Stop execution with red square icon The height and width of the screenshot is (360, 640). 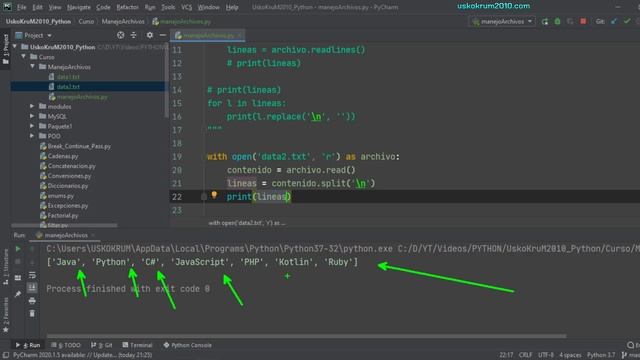pyautogui.click(x=583, y=21)
